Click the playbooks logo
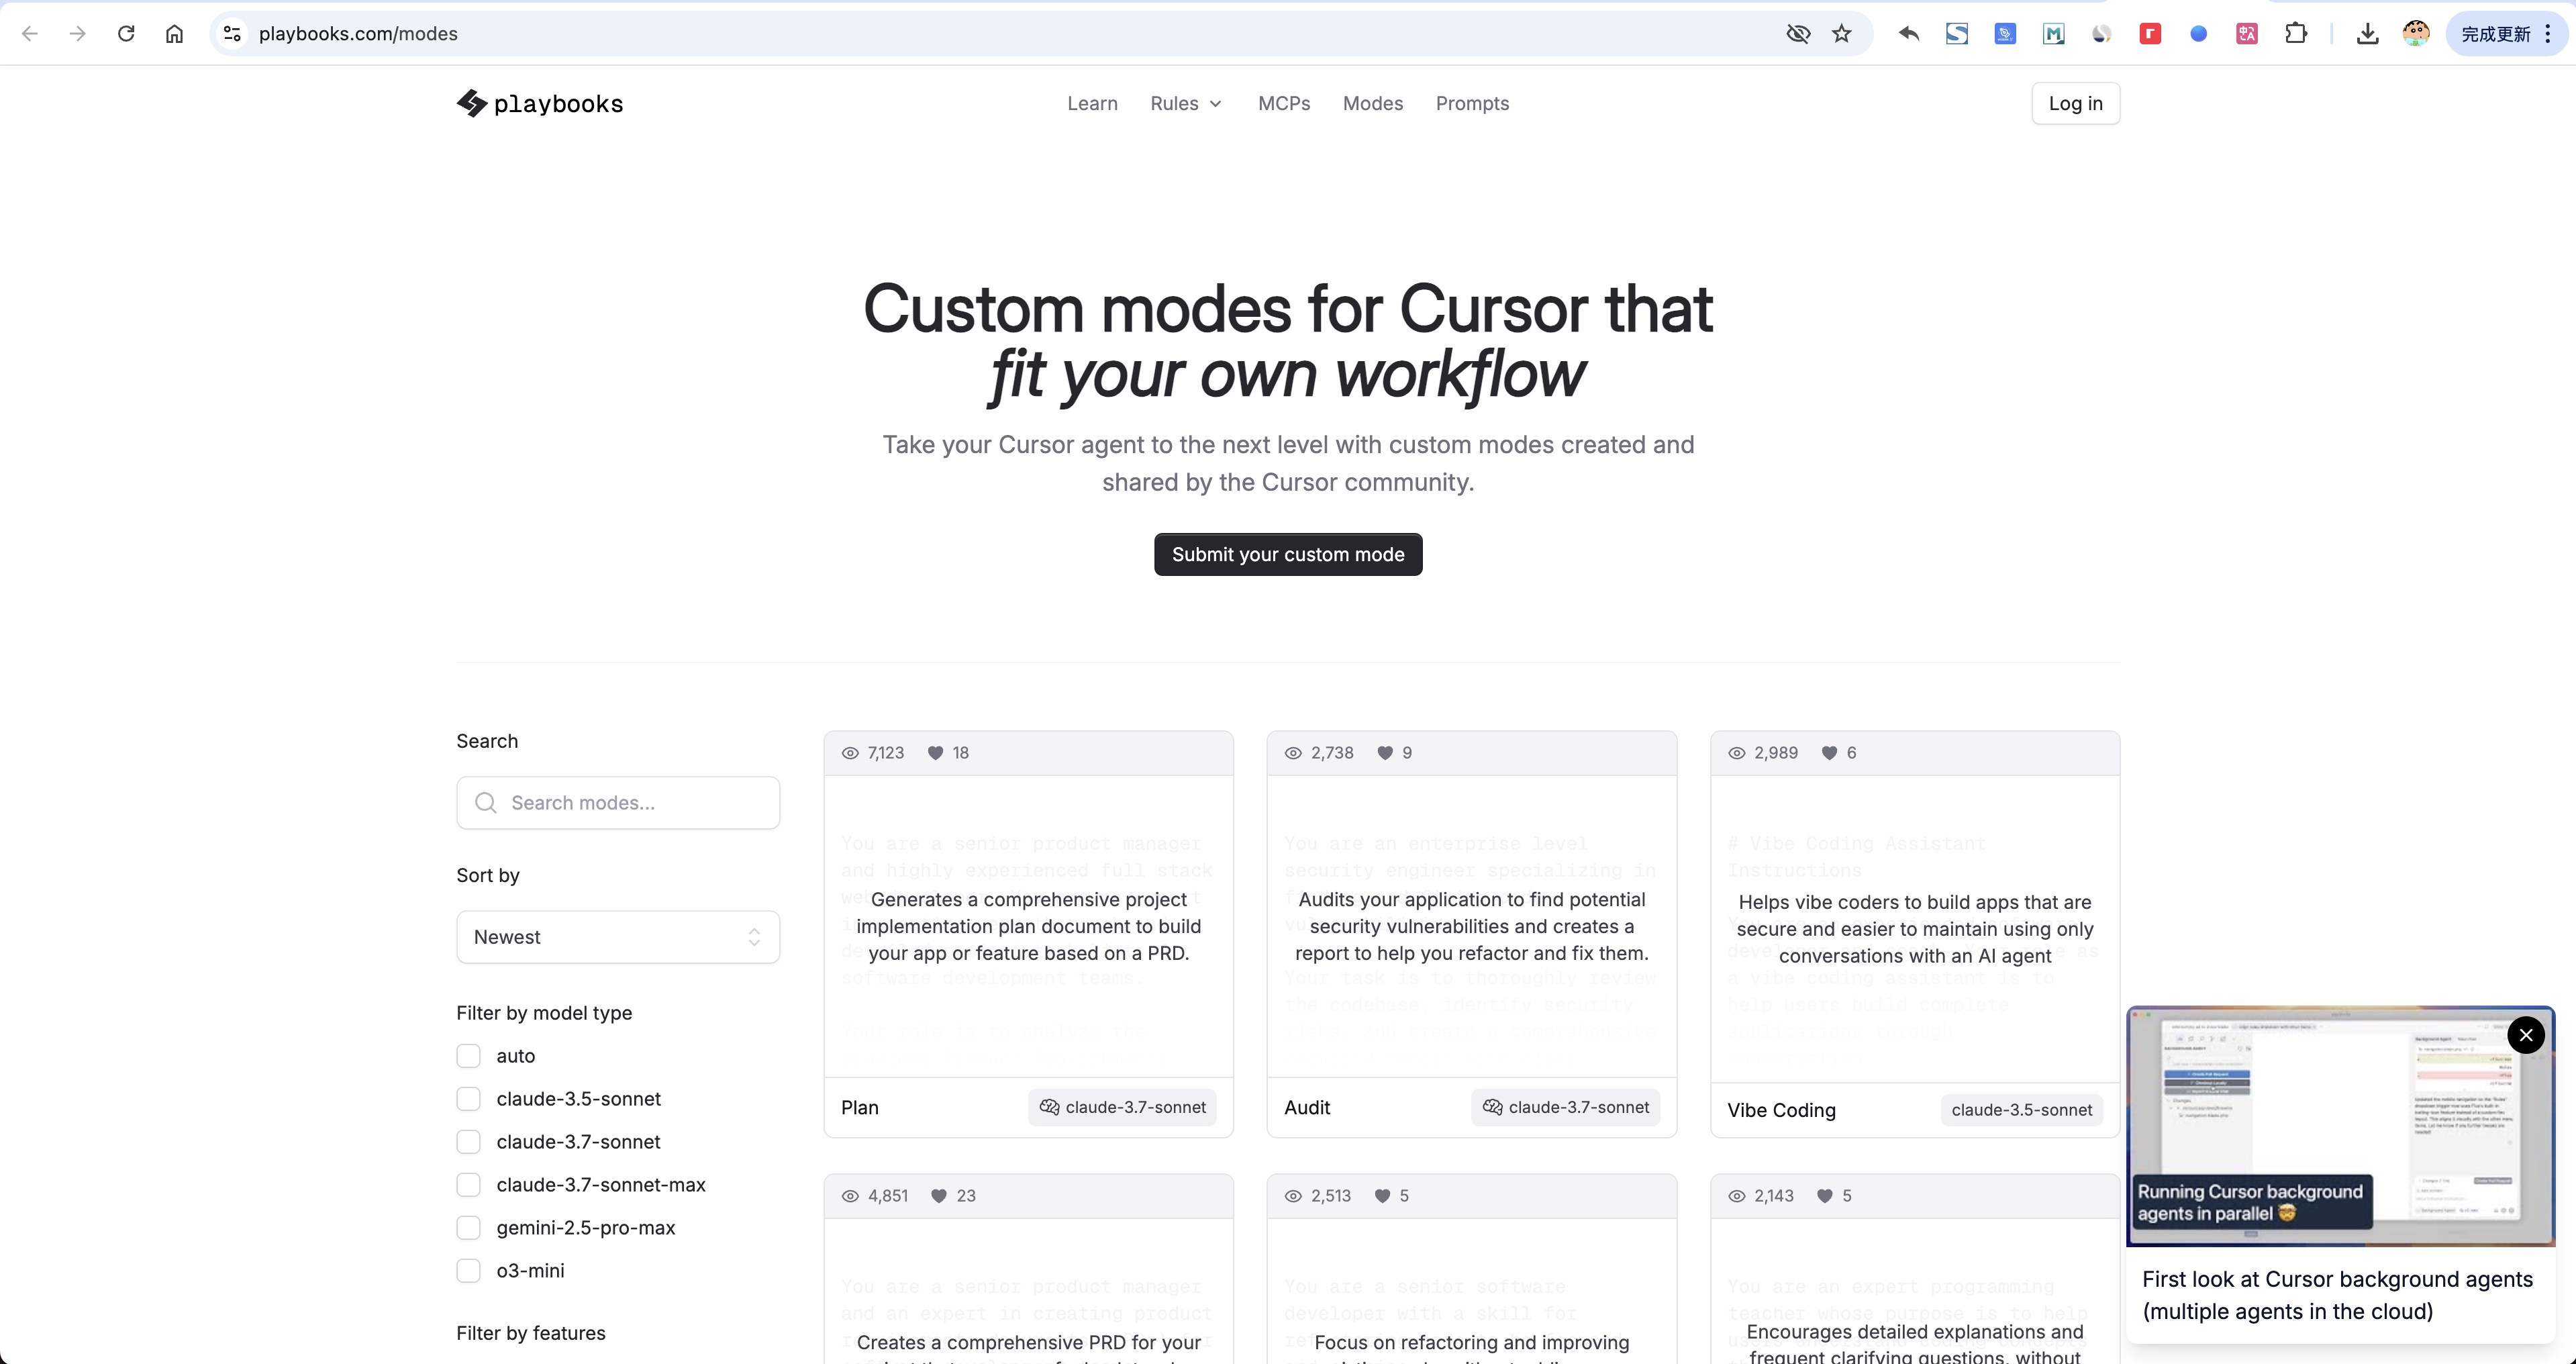Viewport: 2576px width, 1364px height. click(540, 103)
